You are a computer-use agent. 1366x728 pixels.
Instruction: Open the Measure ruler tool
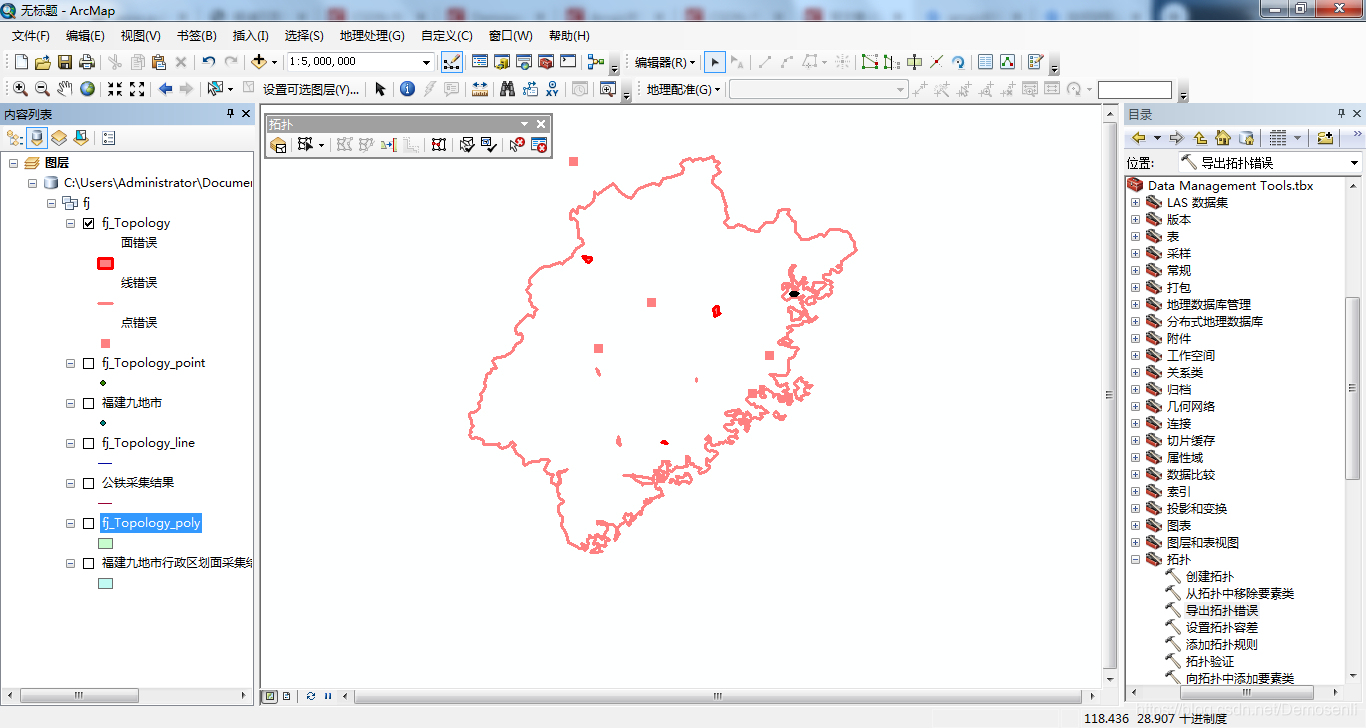click(x=480, y=89)
